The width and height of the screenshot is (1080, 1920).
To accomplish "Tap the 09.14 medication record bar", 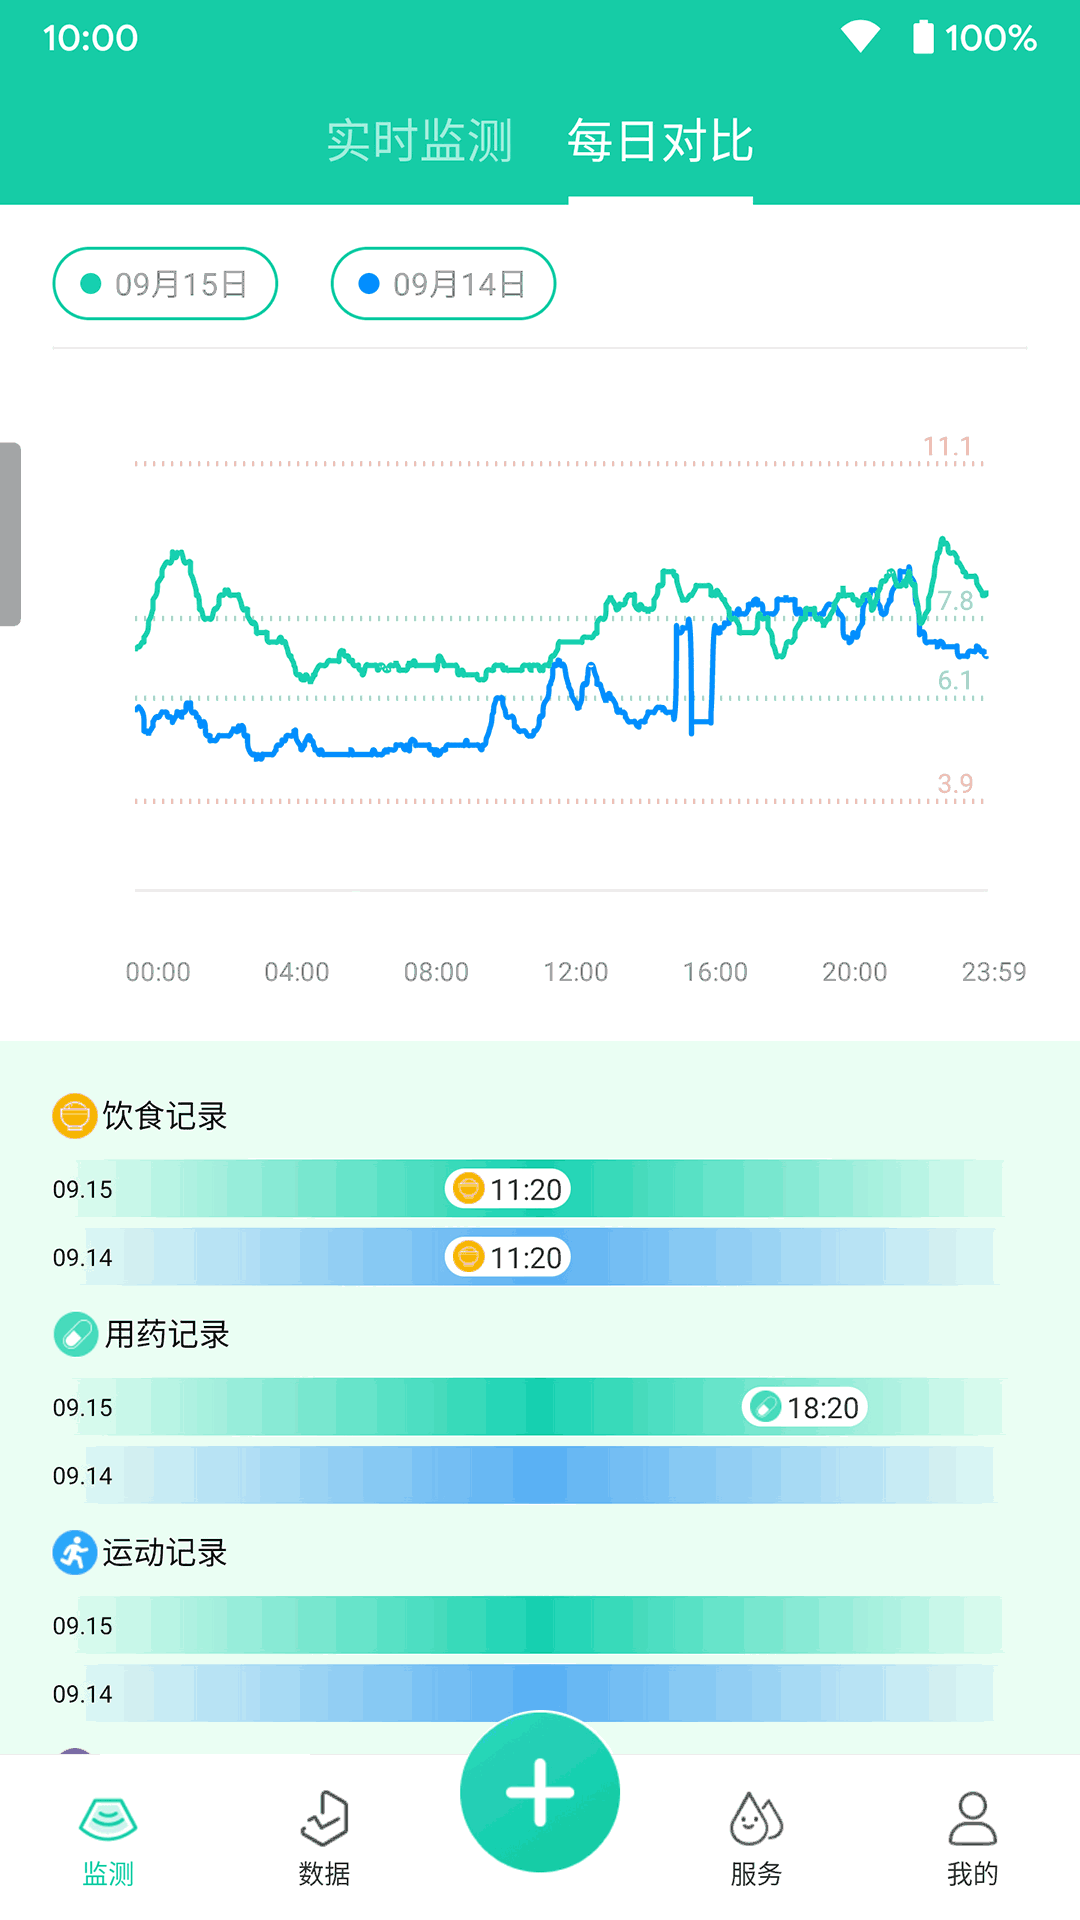I will pyautogui.click(x=540, y=1475).
